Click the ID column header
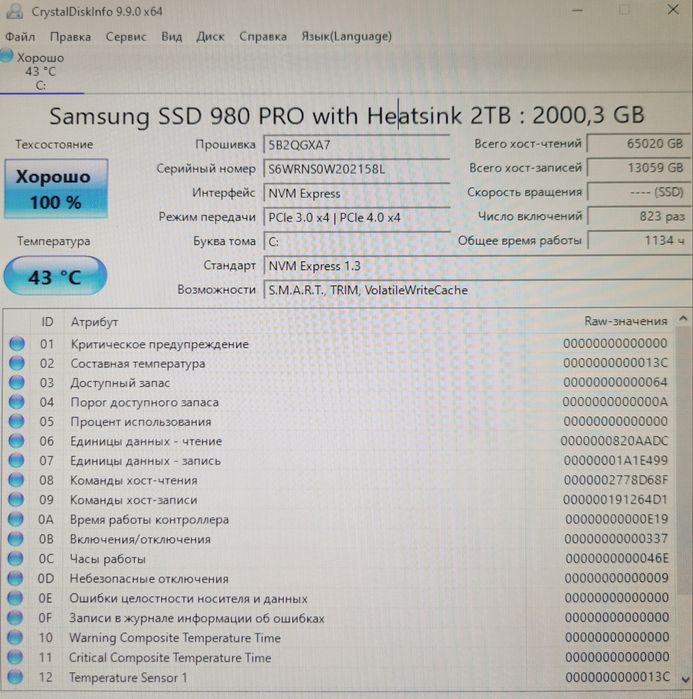The image size is (693, 699). click(47, 322)
